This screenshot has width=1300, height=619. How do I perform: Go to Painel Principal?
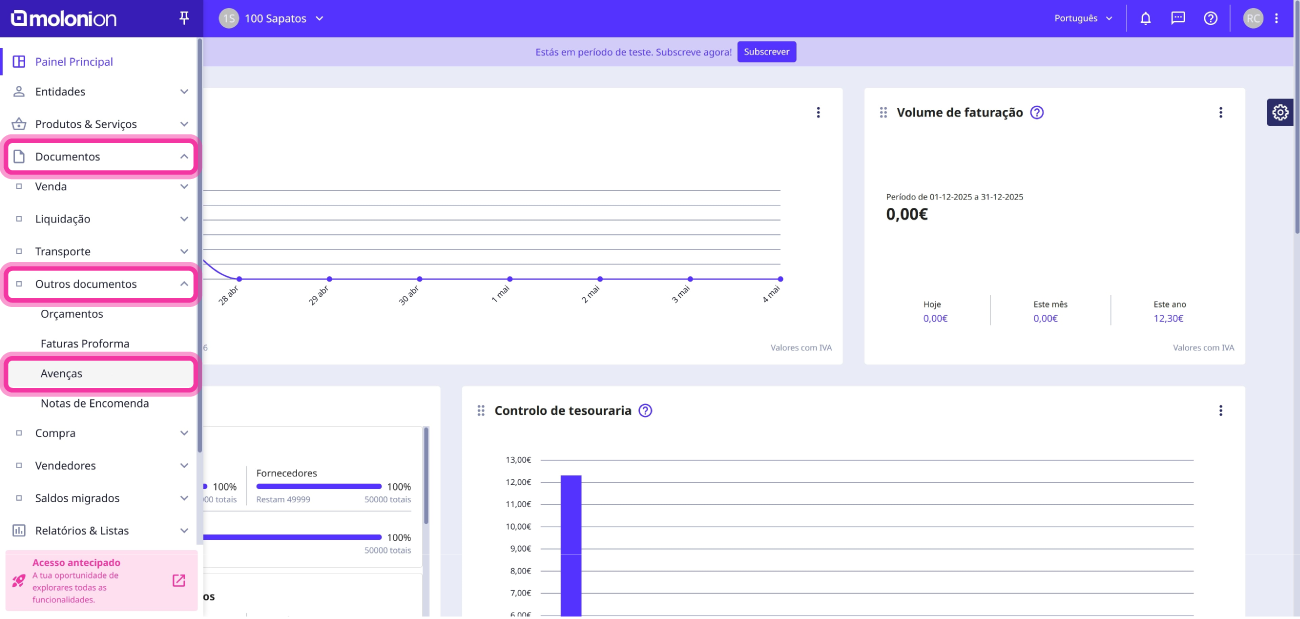coord(99,62)
